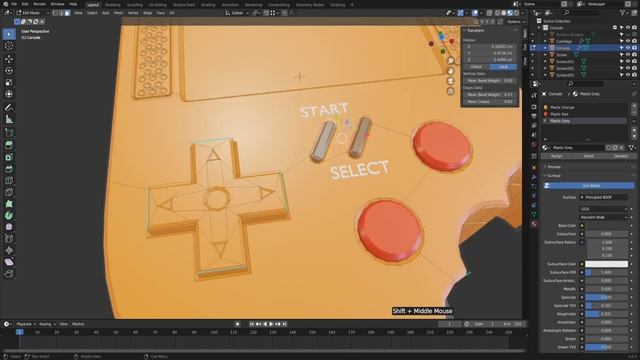Image resolution: width=640 pixels, height=360 pixels.
Task: Select the Move tool
Action: tap(9, 59)
